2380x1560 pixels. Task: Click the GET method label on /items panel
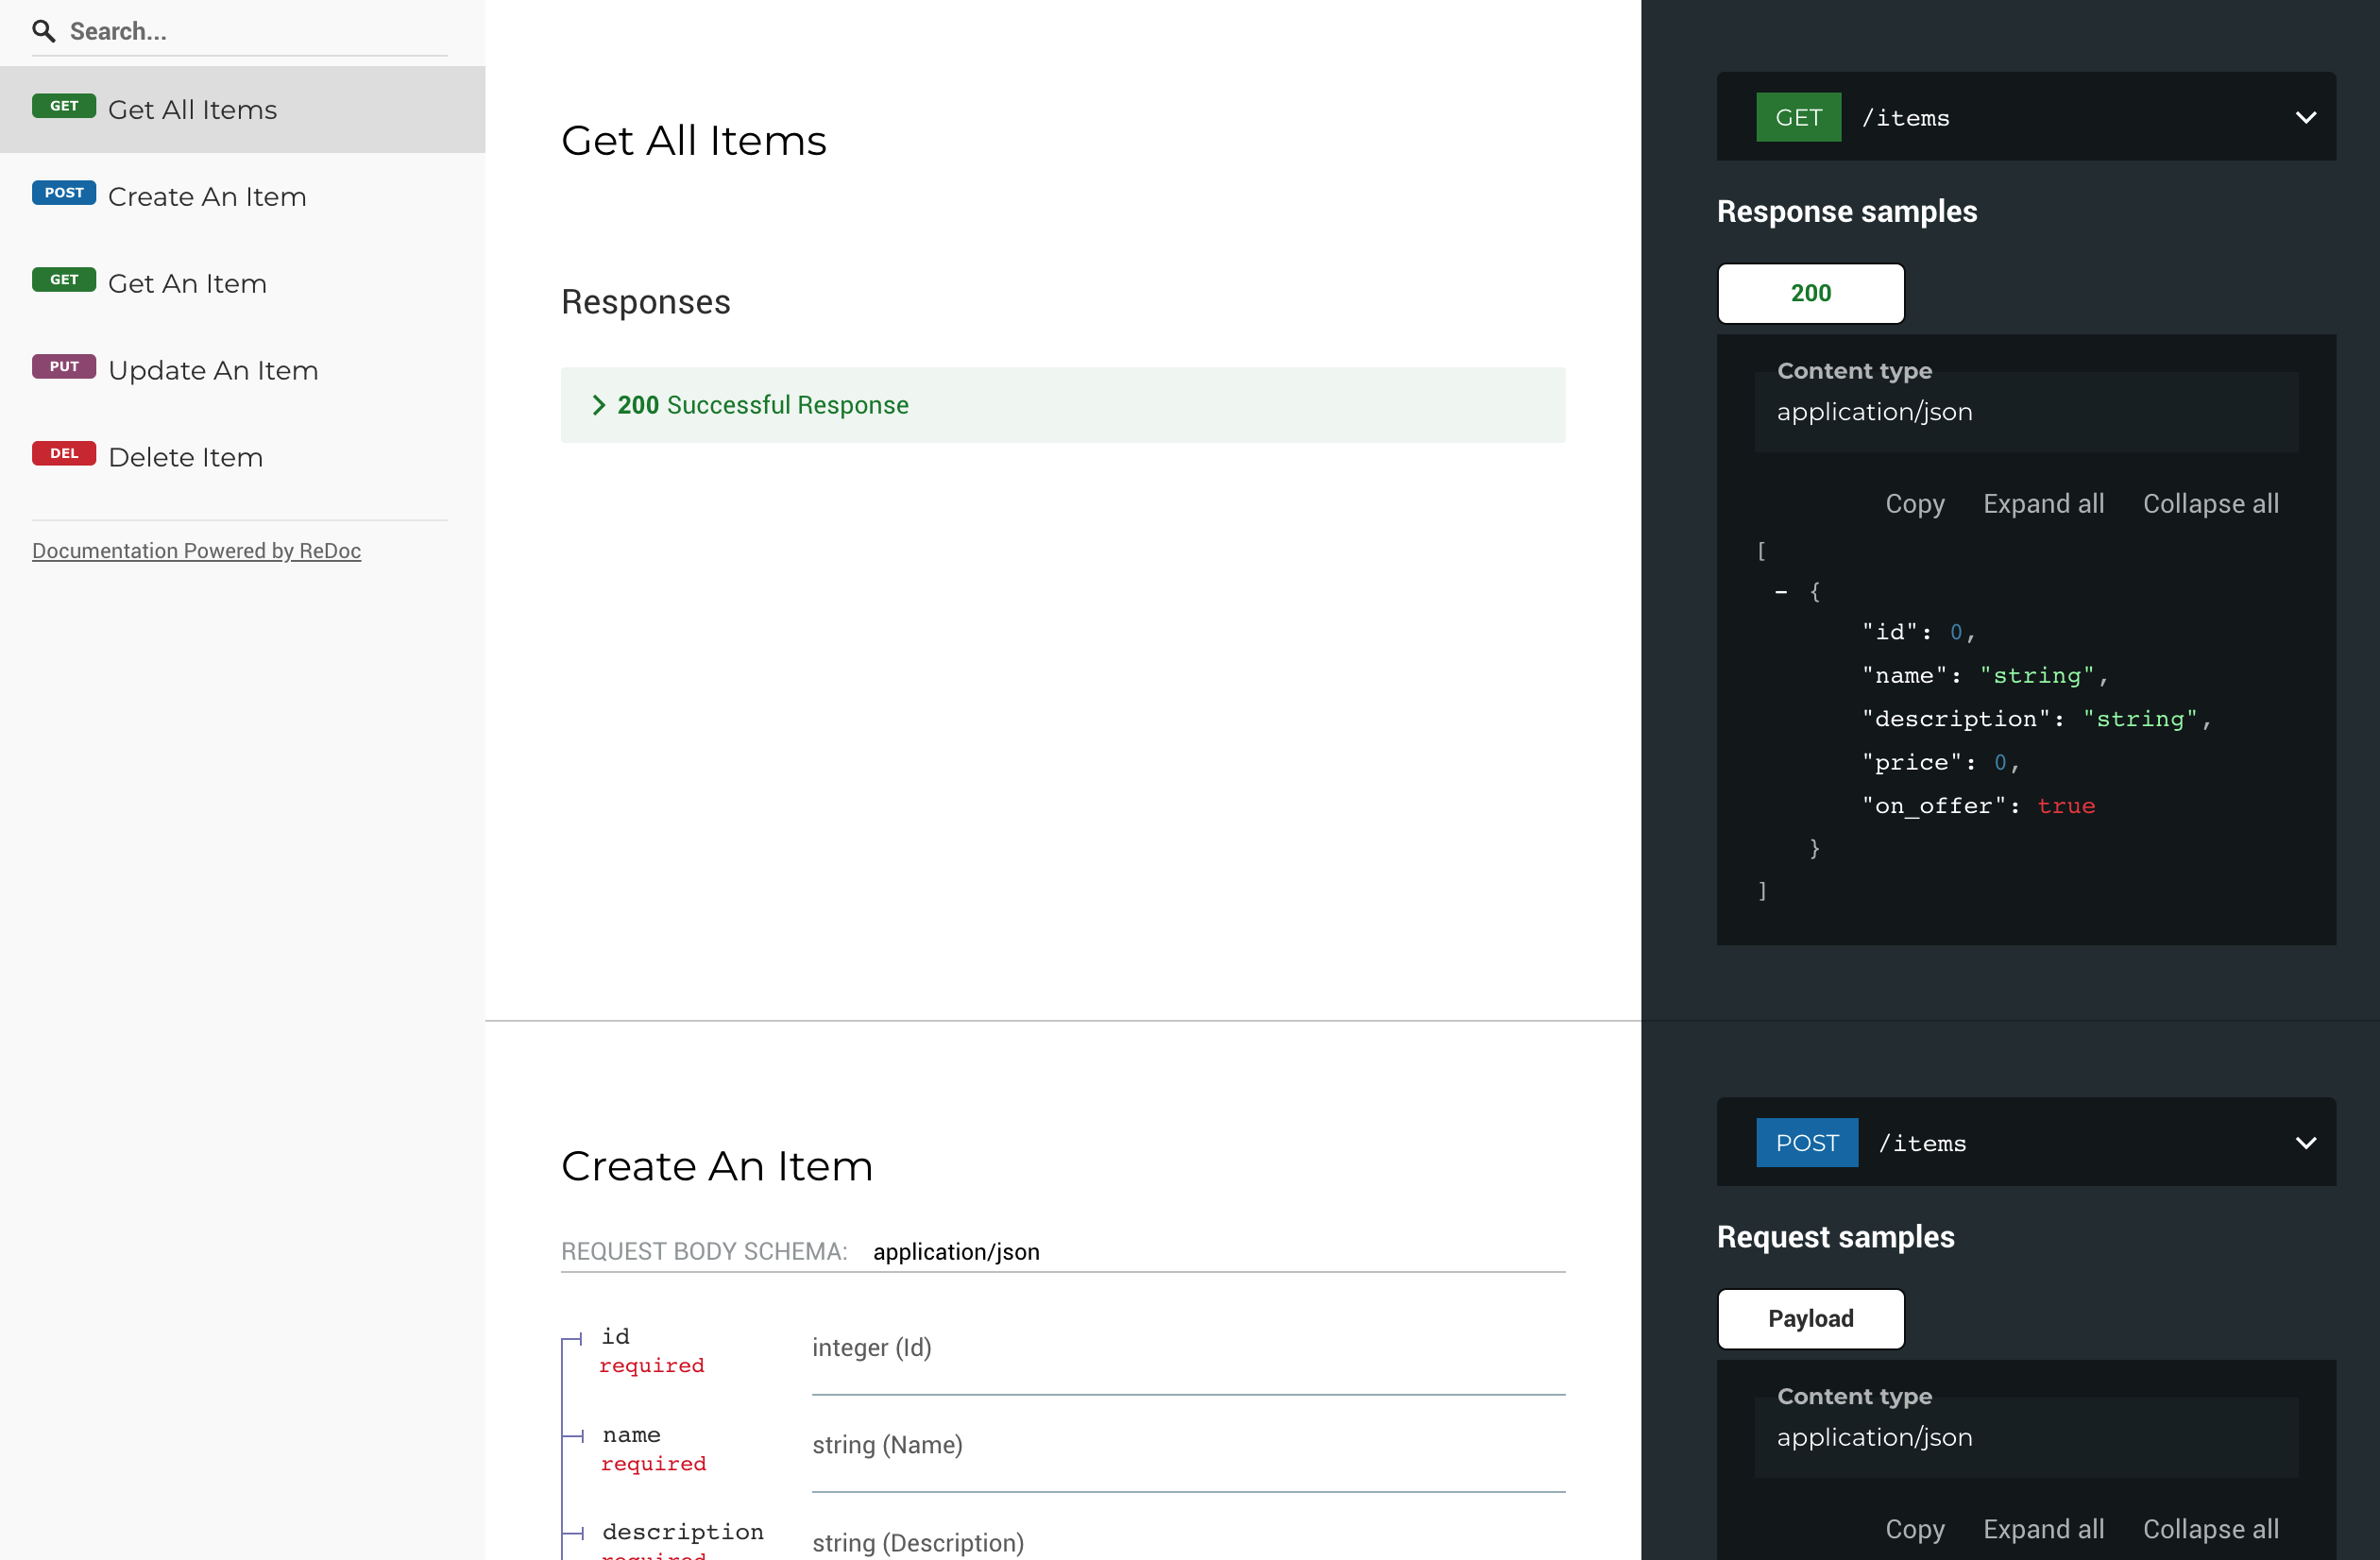(1798, 116)
